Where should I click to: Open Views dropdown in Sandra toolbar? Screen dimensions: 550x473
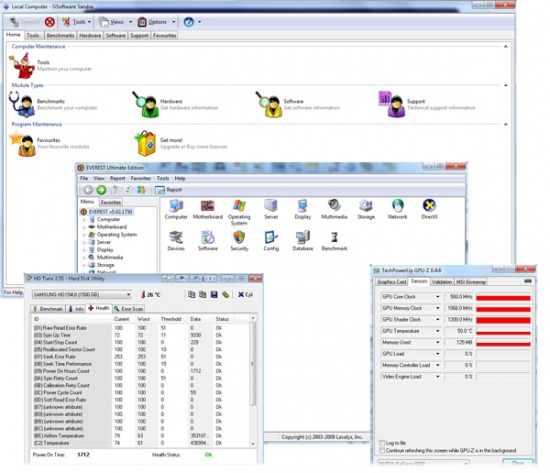point(115,22)
